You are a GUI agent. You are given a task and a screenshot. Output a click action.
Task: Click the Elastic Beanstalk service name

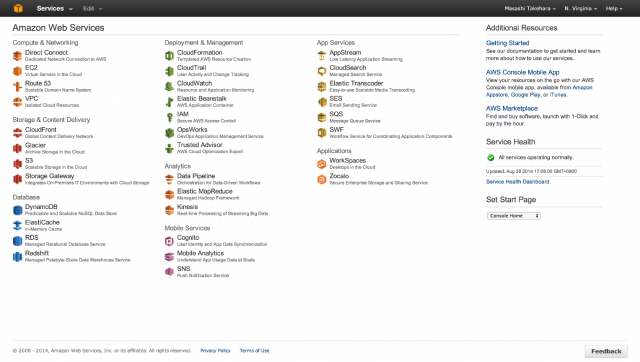click(x=202, y=99)
